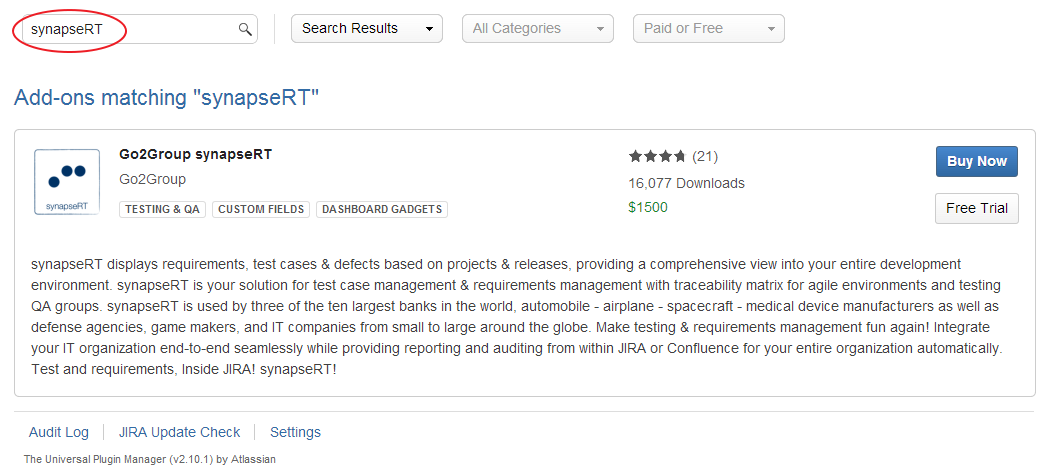
Task: Click the (21) reviews count
Action: pyautogui.click(x=705, y=156)
